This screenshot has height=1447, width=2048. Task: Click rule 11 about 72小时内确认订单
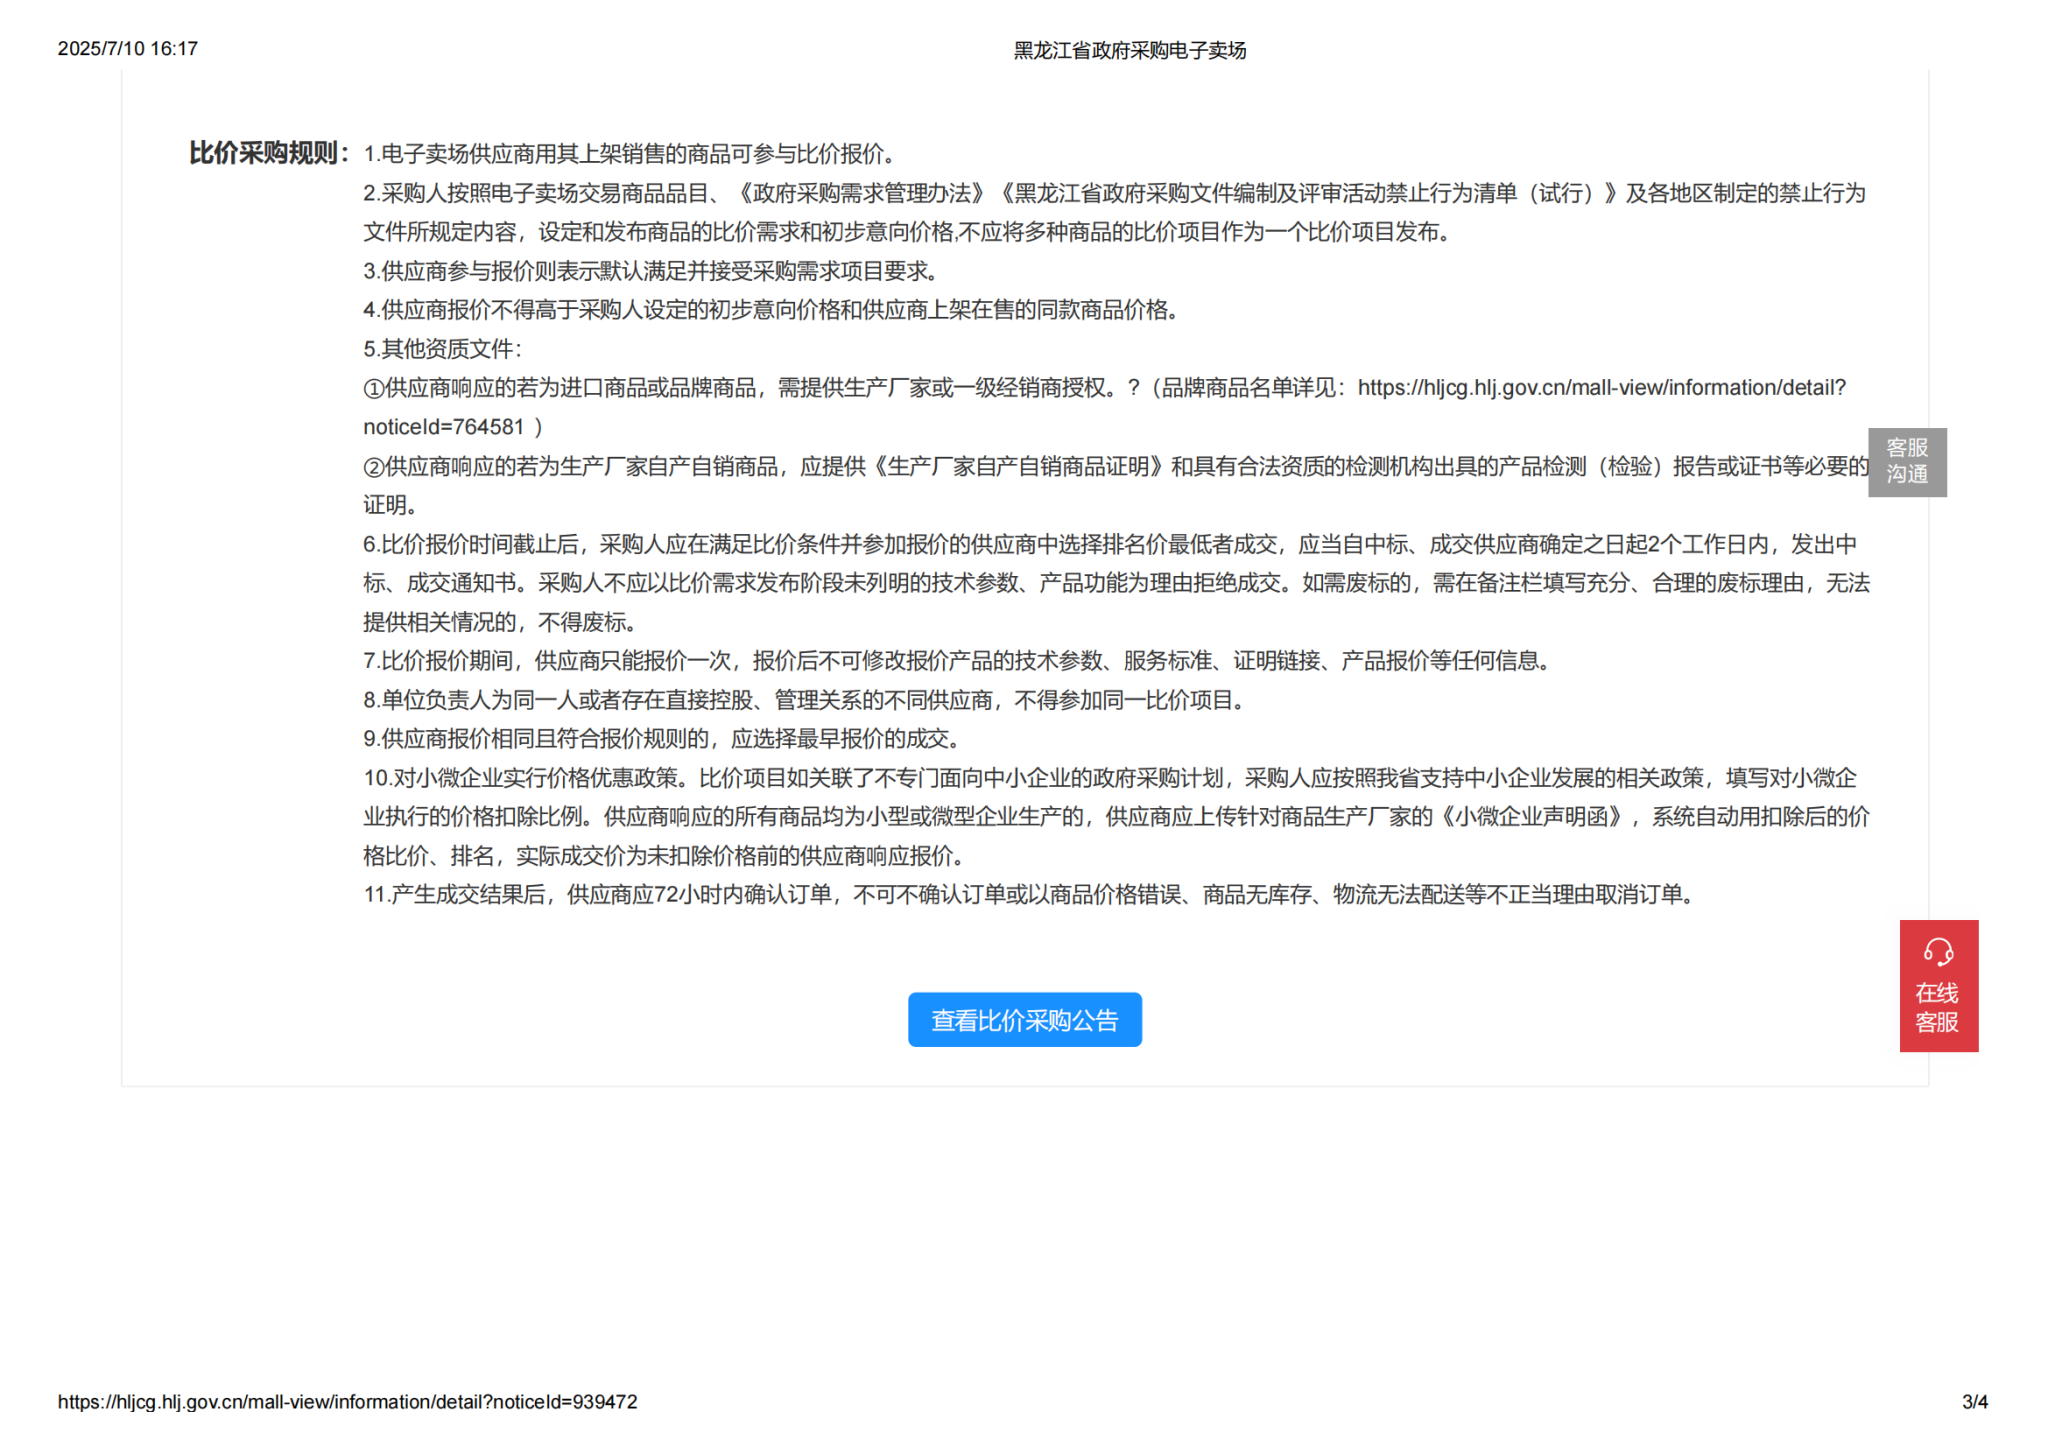pyautogui.click(x=1030, y=895)
